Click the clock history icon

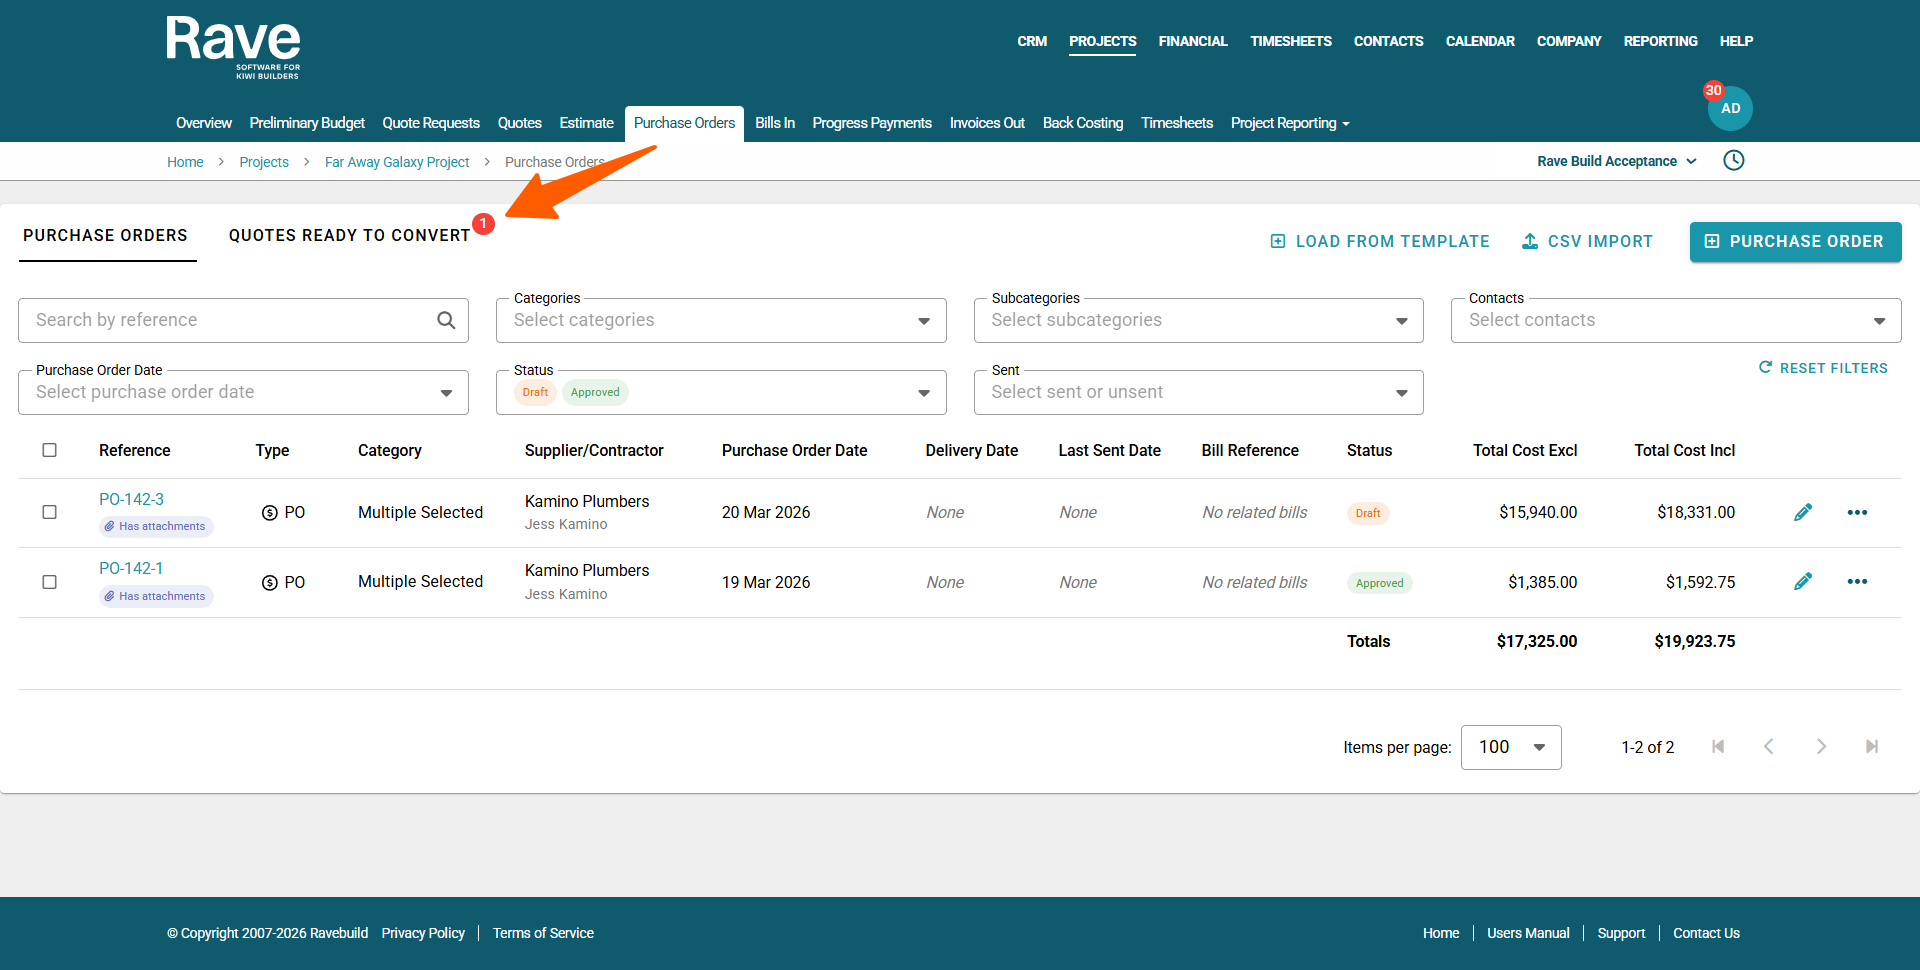pyautogui.click(x=1733, y=161)
